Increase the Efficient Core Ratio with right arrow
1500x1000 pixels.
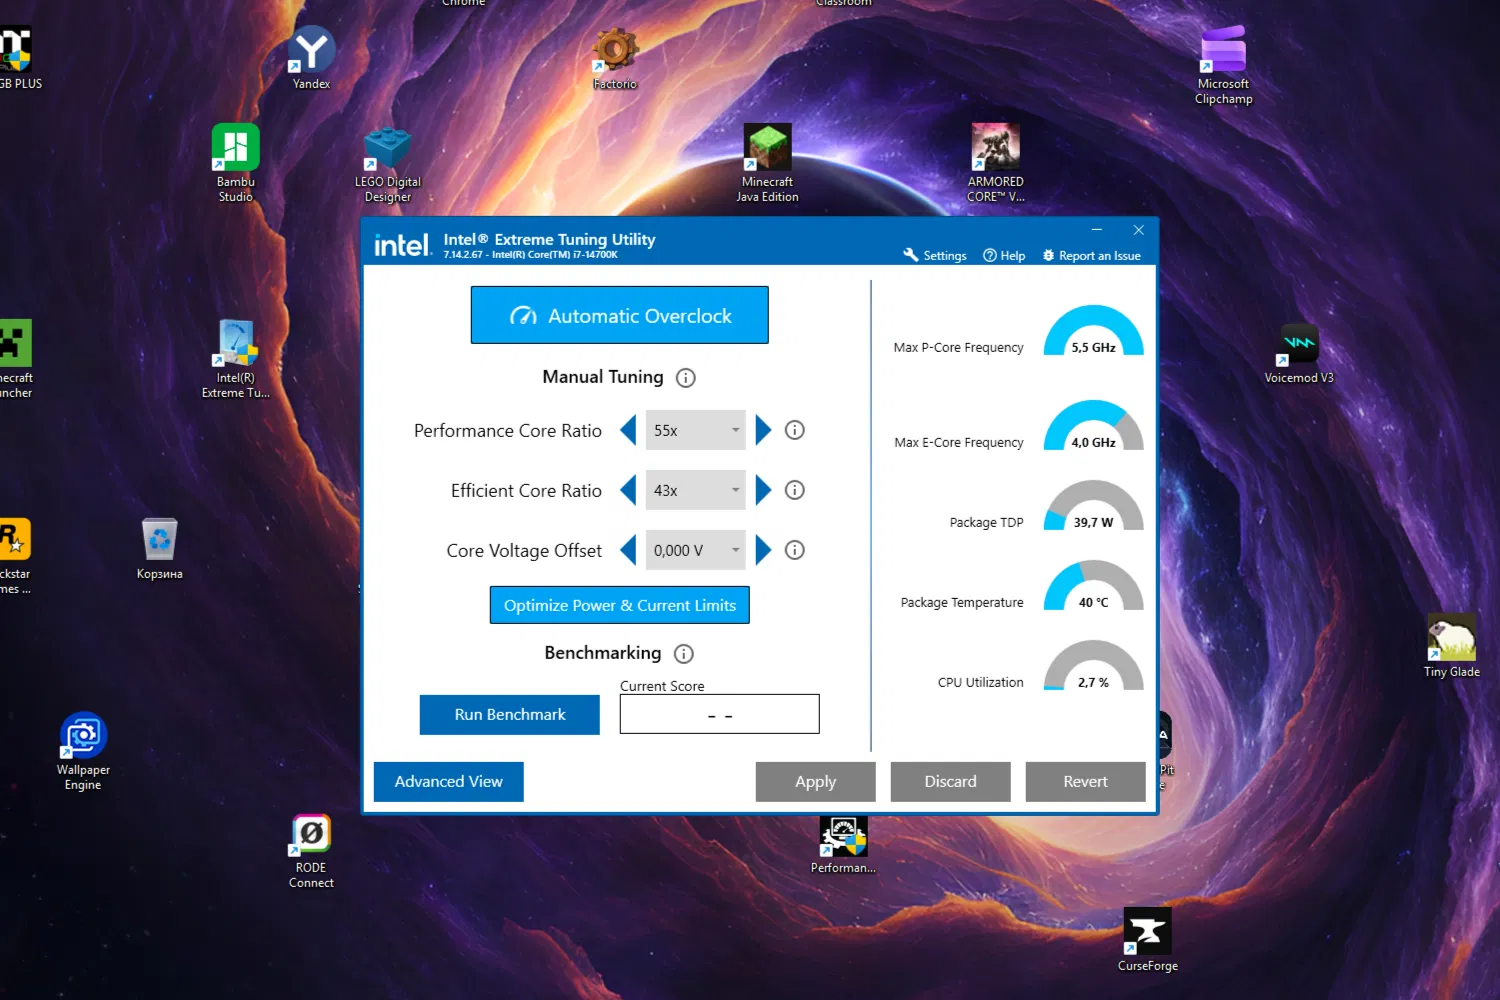pos(764,490)
